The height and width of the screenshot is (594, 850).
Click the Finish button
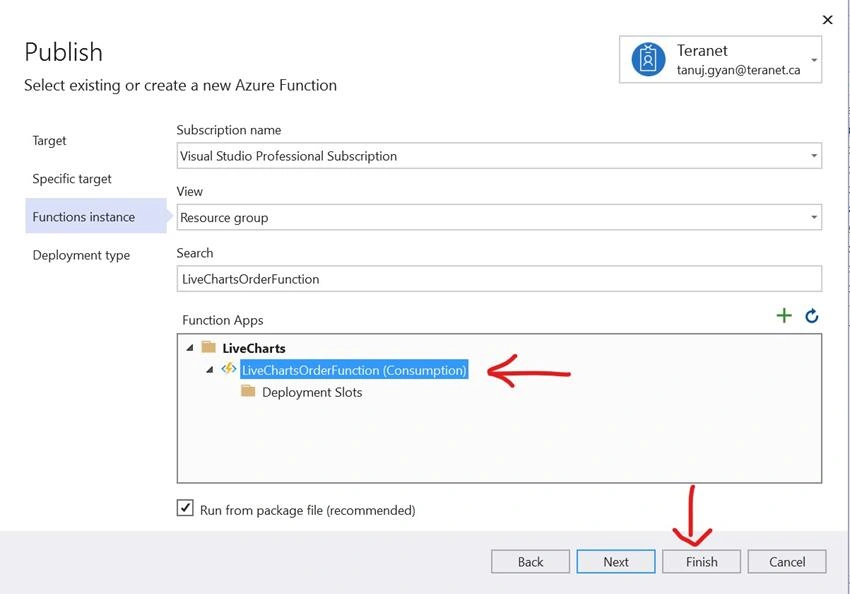701,561
